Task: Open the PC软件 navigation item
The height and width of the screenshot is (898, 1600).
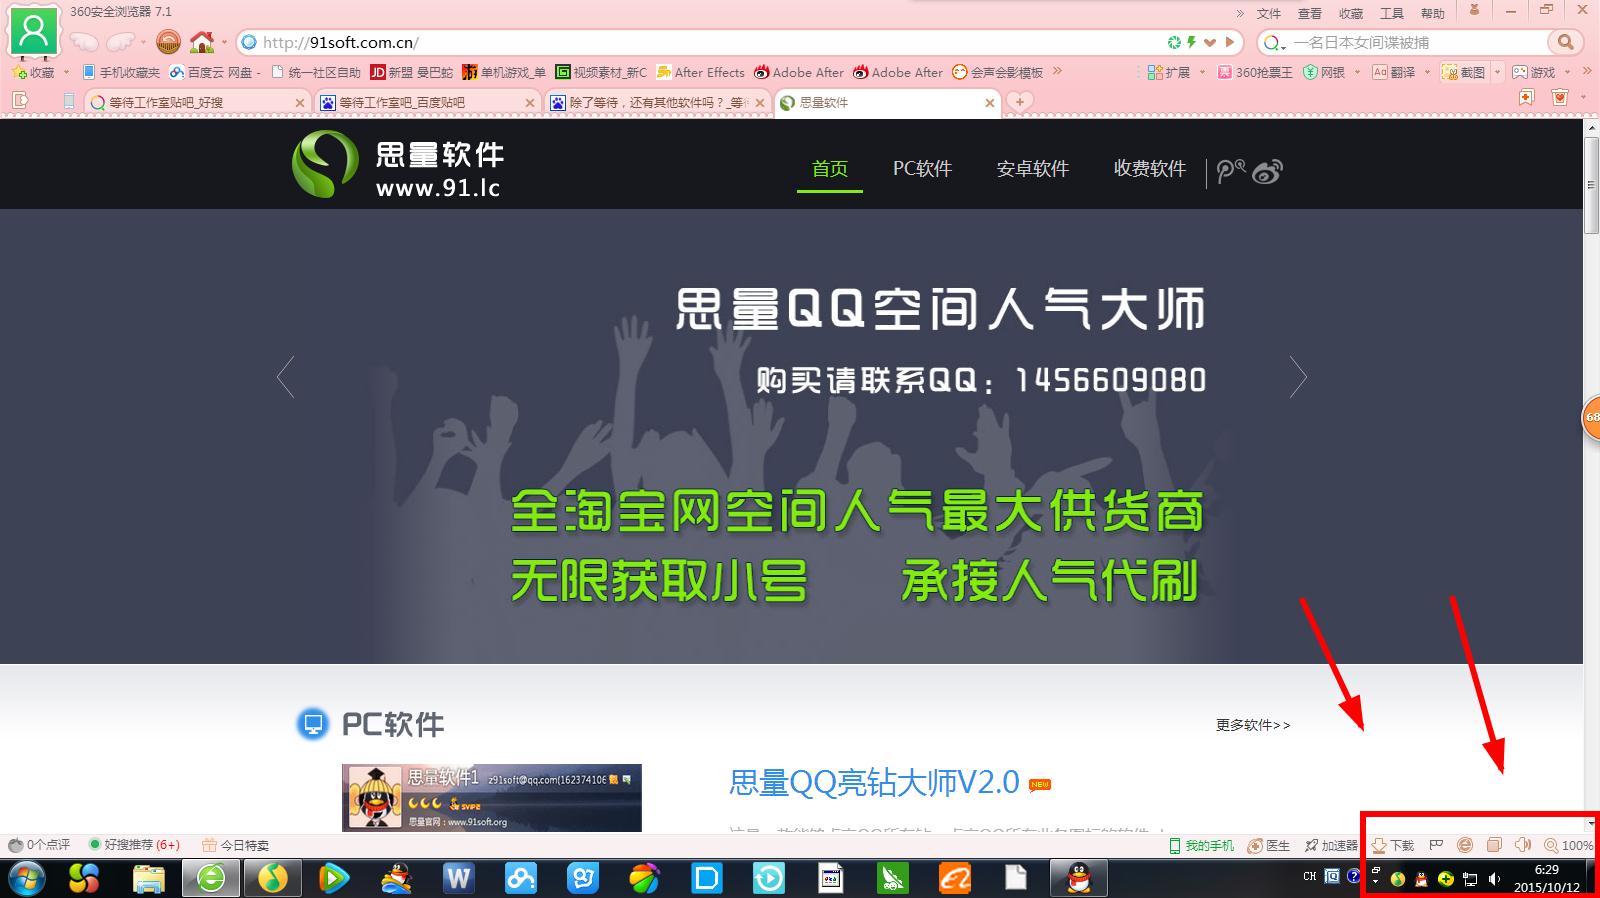Action: 922,169
